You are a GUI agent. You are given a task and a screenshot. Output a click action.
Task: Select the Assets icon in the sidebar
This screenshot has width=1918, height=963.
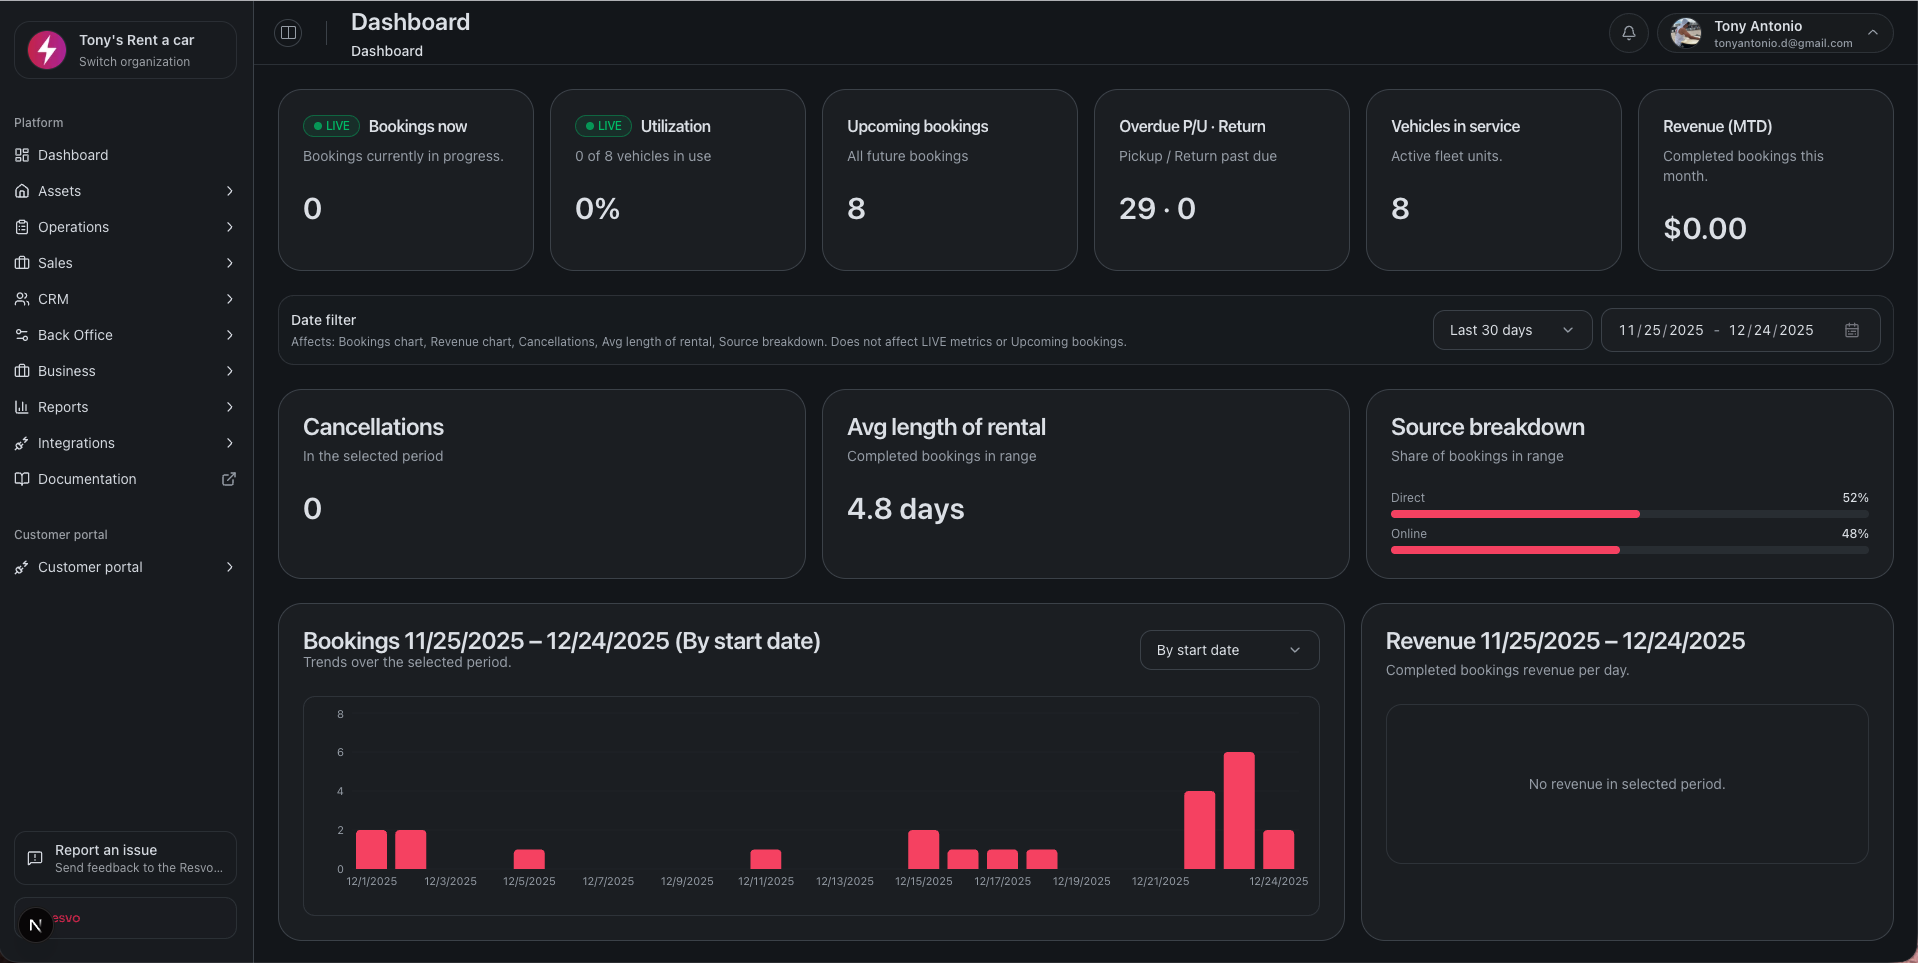point(21,191)
